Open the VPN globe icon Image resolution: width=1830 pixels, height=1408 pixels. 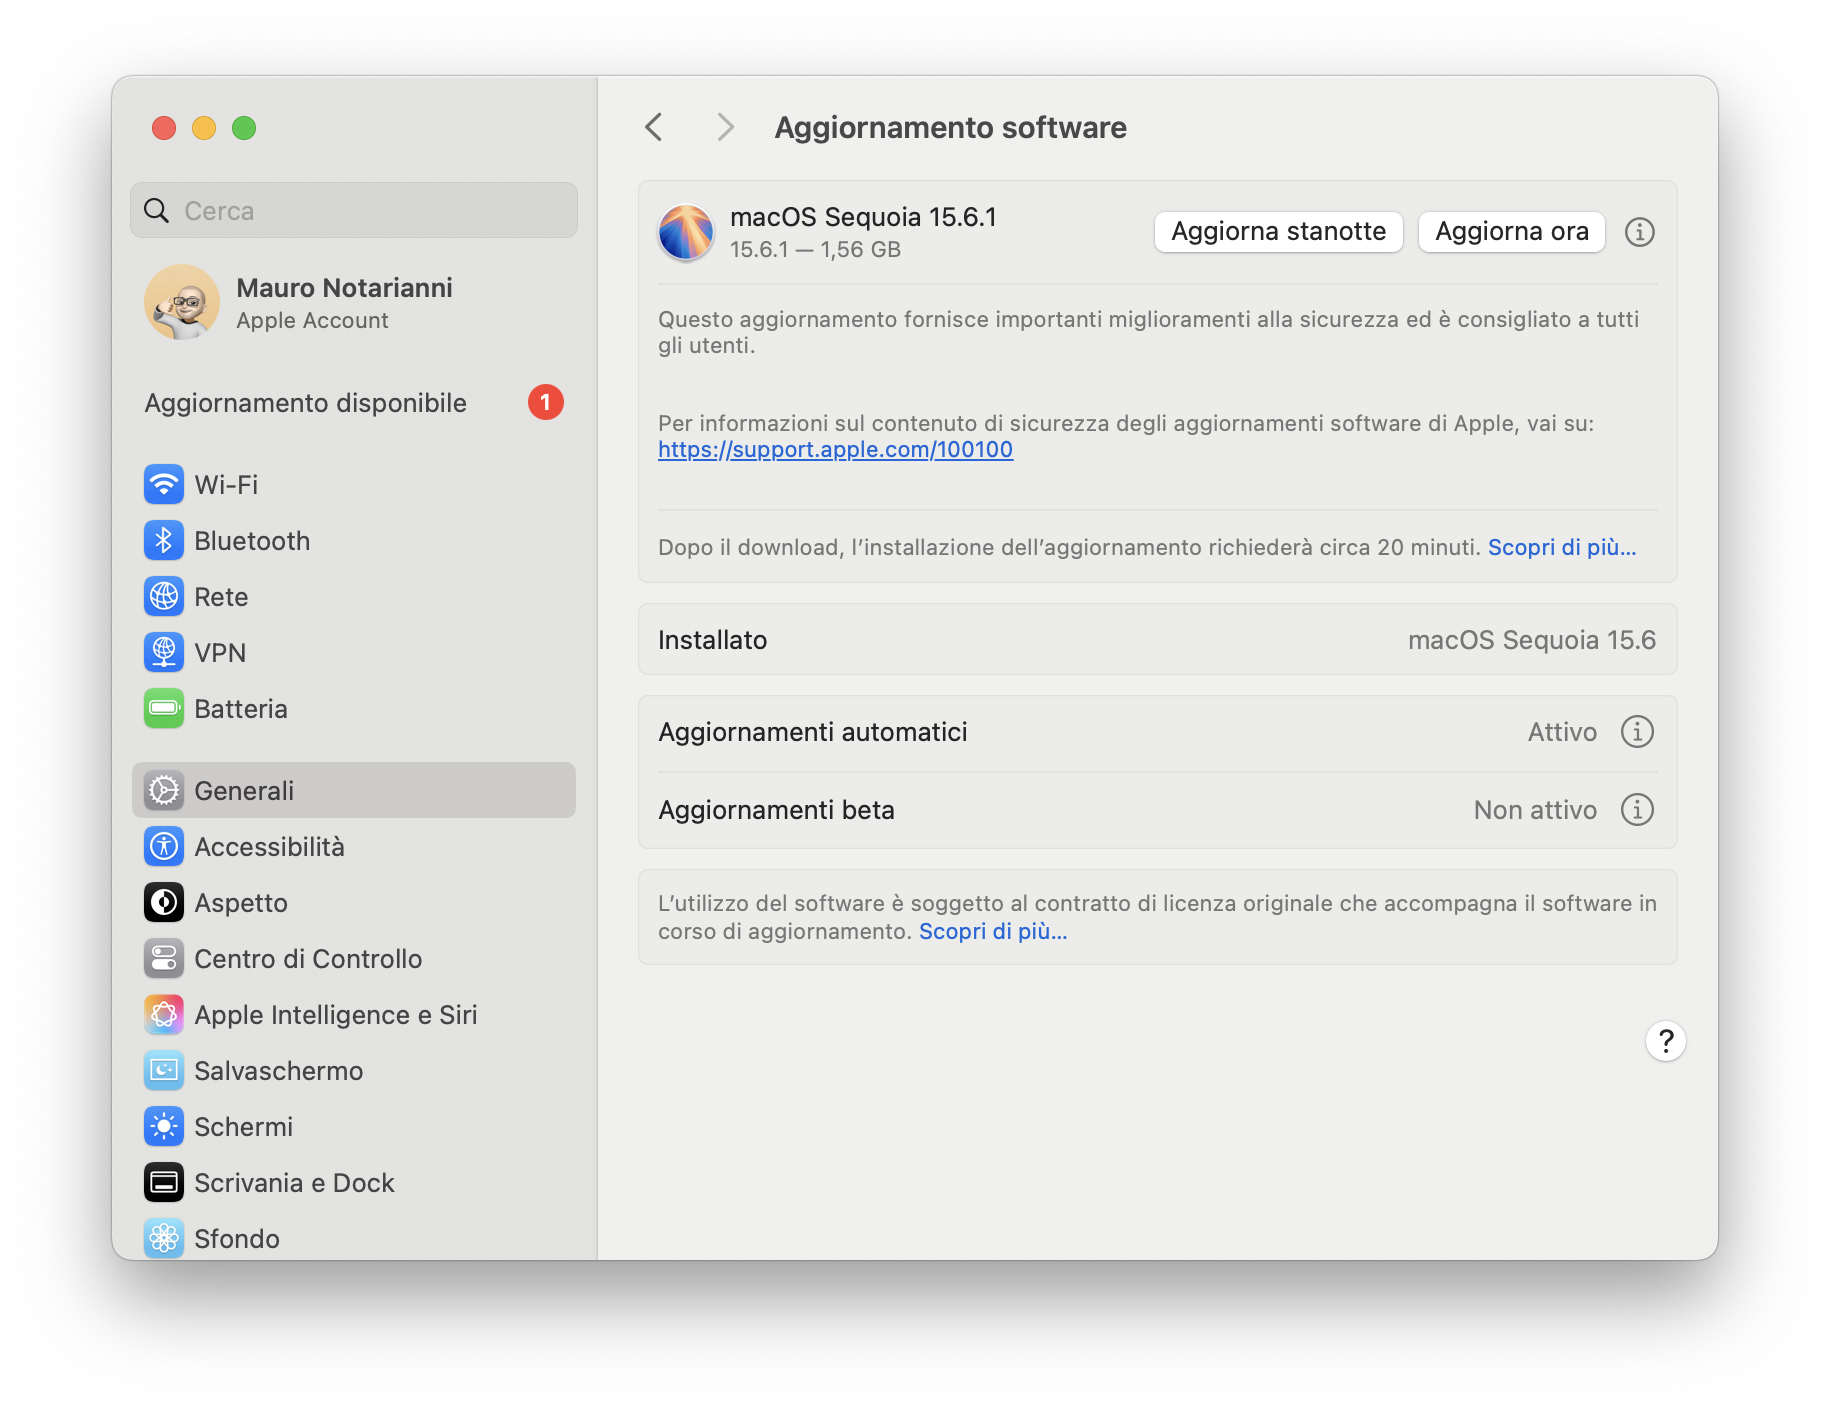point(164,653)
